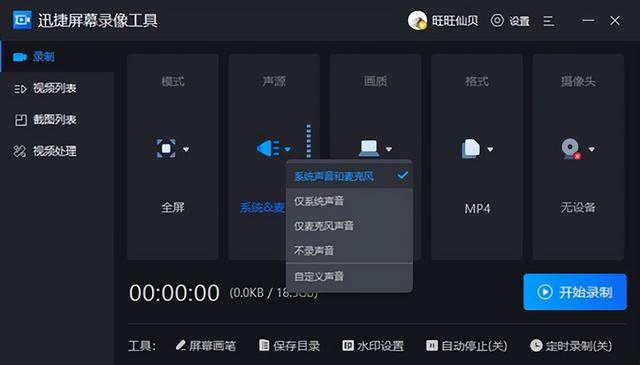Toggle 自动停止(关) setting
The height and width of the screenshot is (365, 640).
click(x=467, y=346)
